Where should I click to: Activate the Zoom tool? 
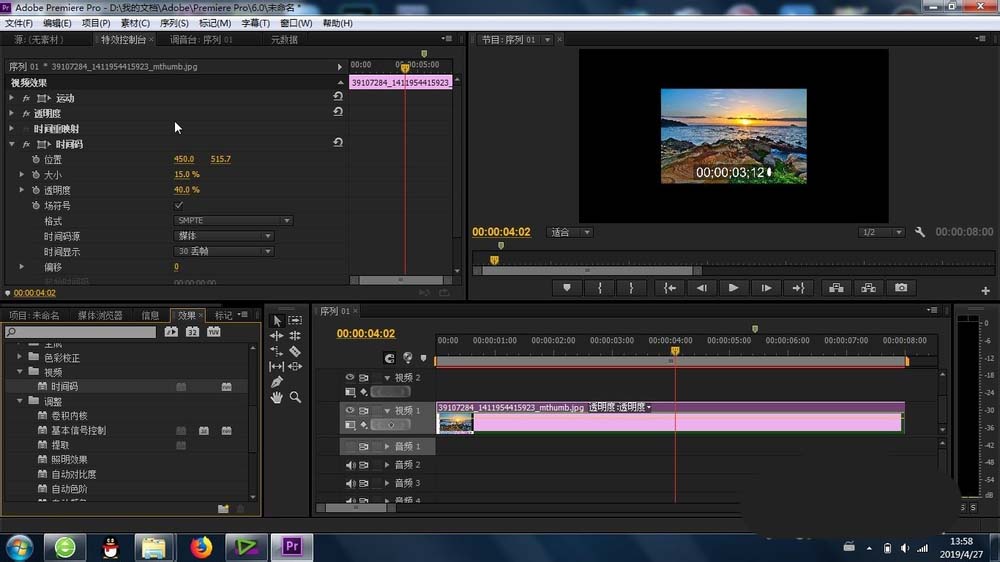pyautogui.click(x=295, y=397)
